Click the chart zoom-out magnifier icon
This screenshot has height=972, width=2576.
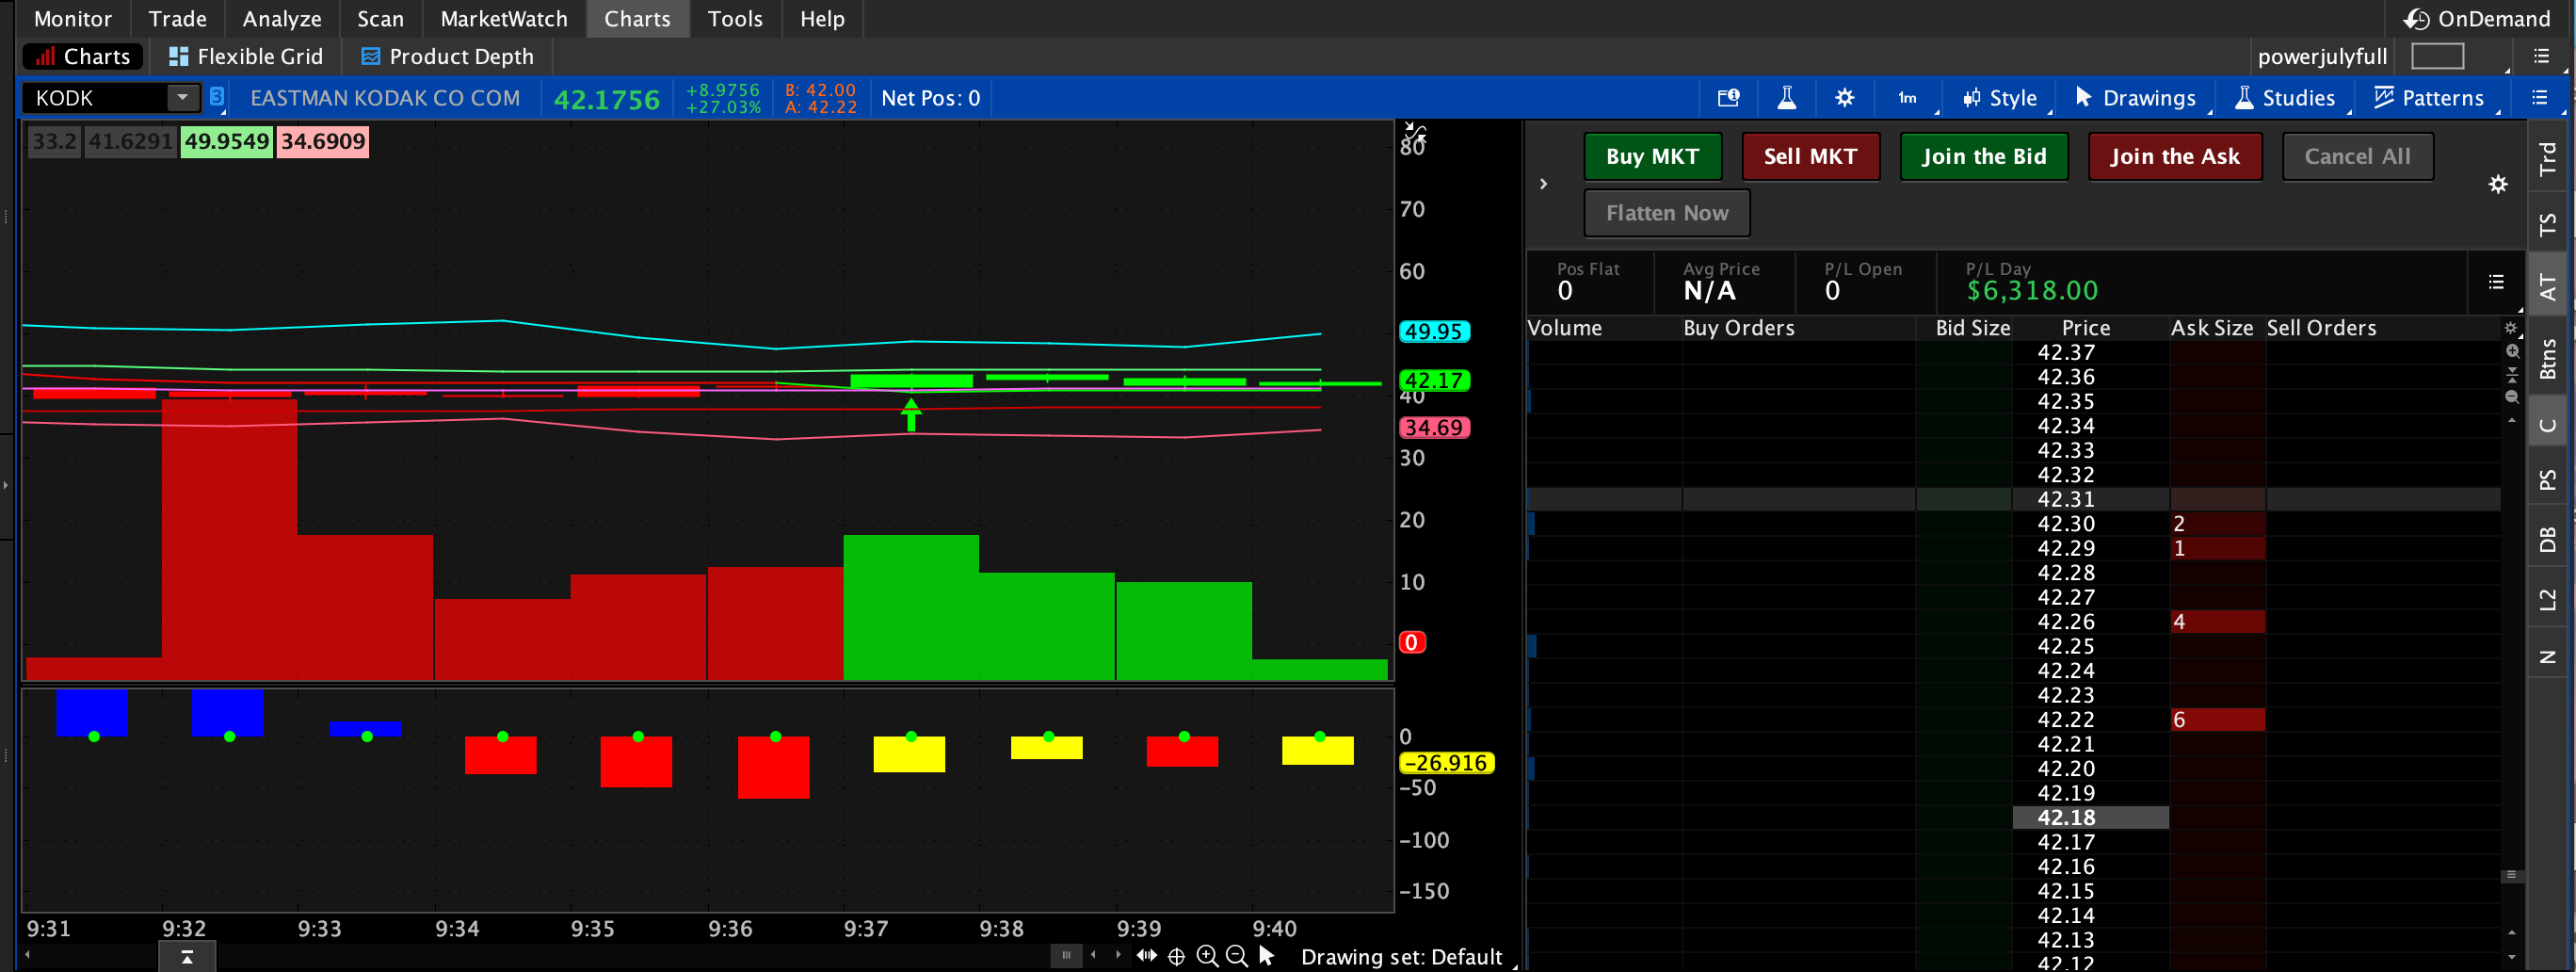[1236, 957]
